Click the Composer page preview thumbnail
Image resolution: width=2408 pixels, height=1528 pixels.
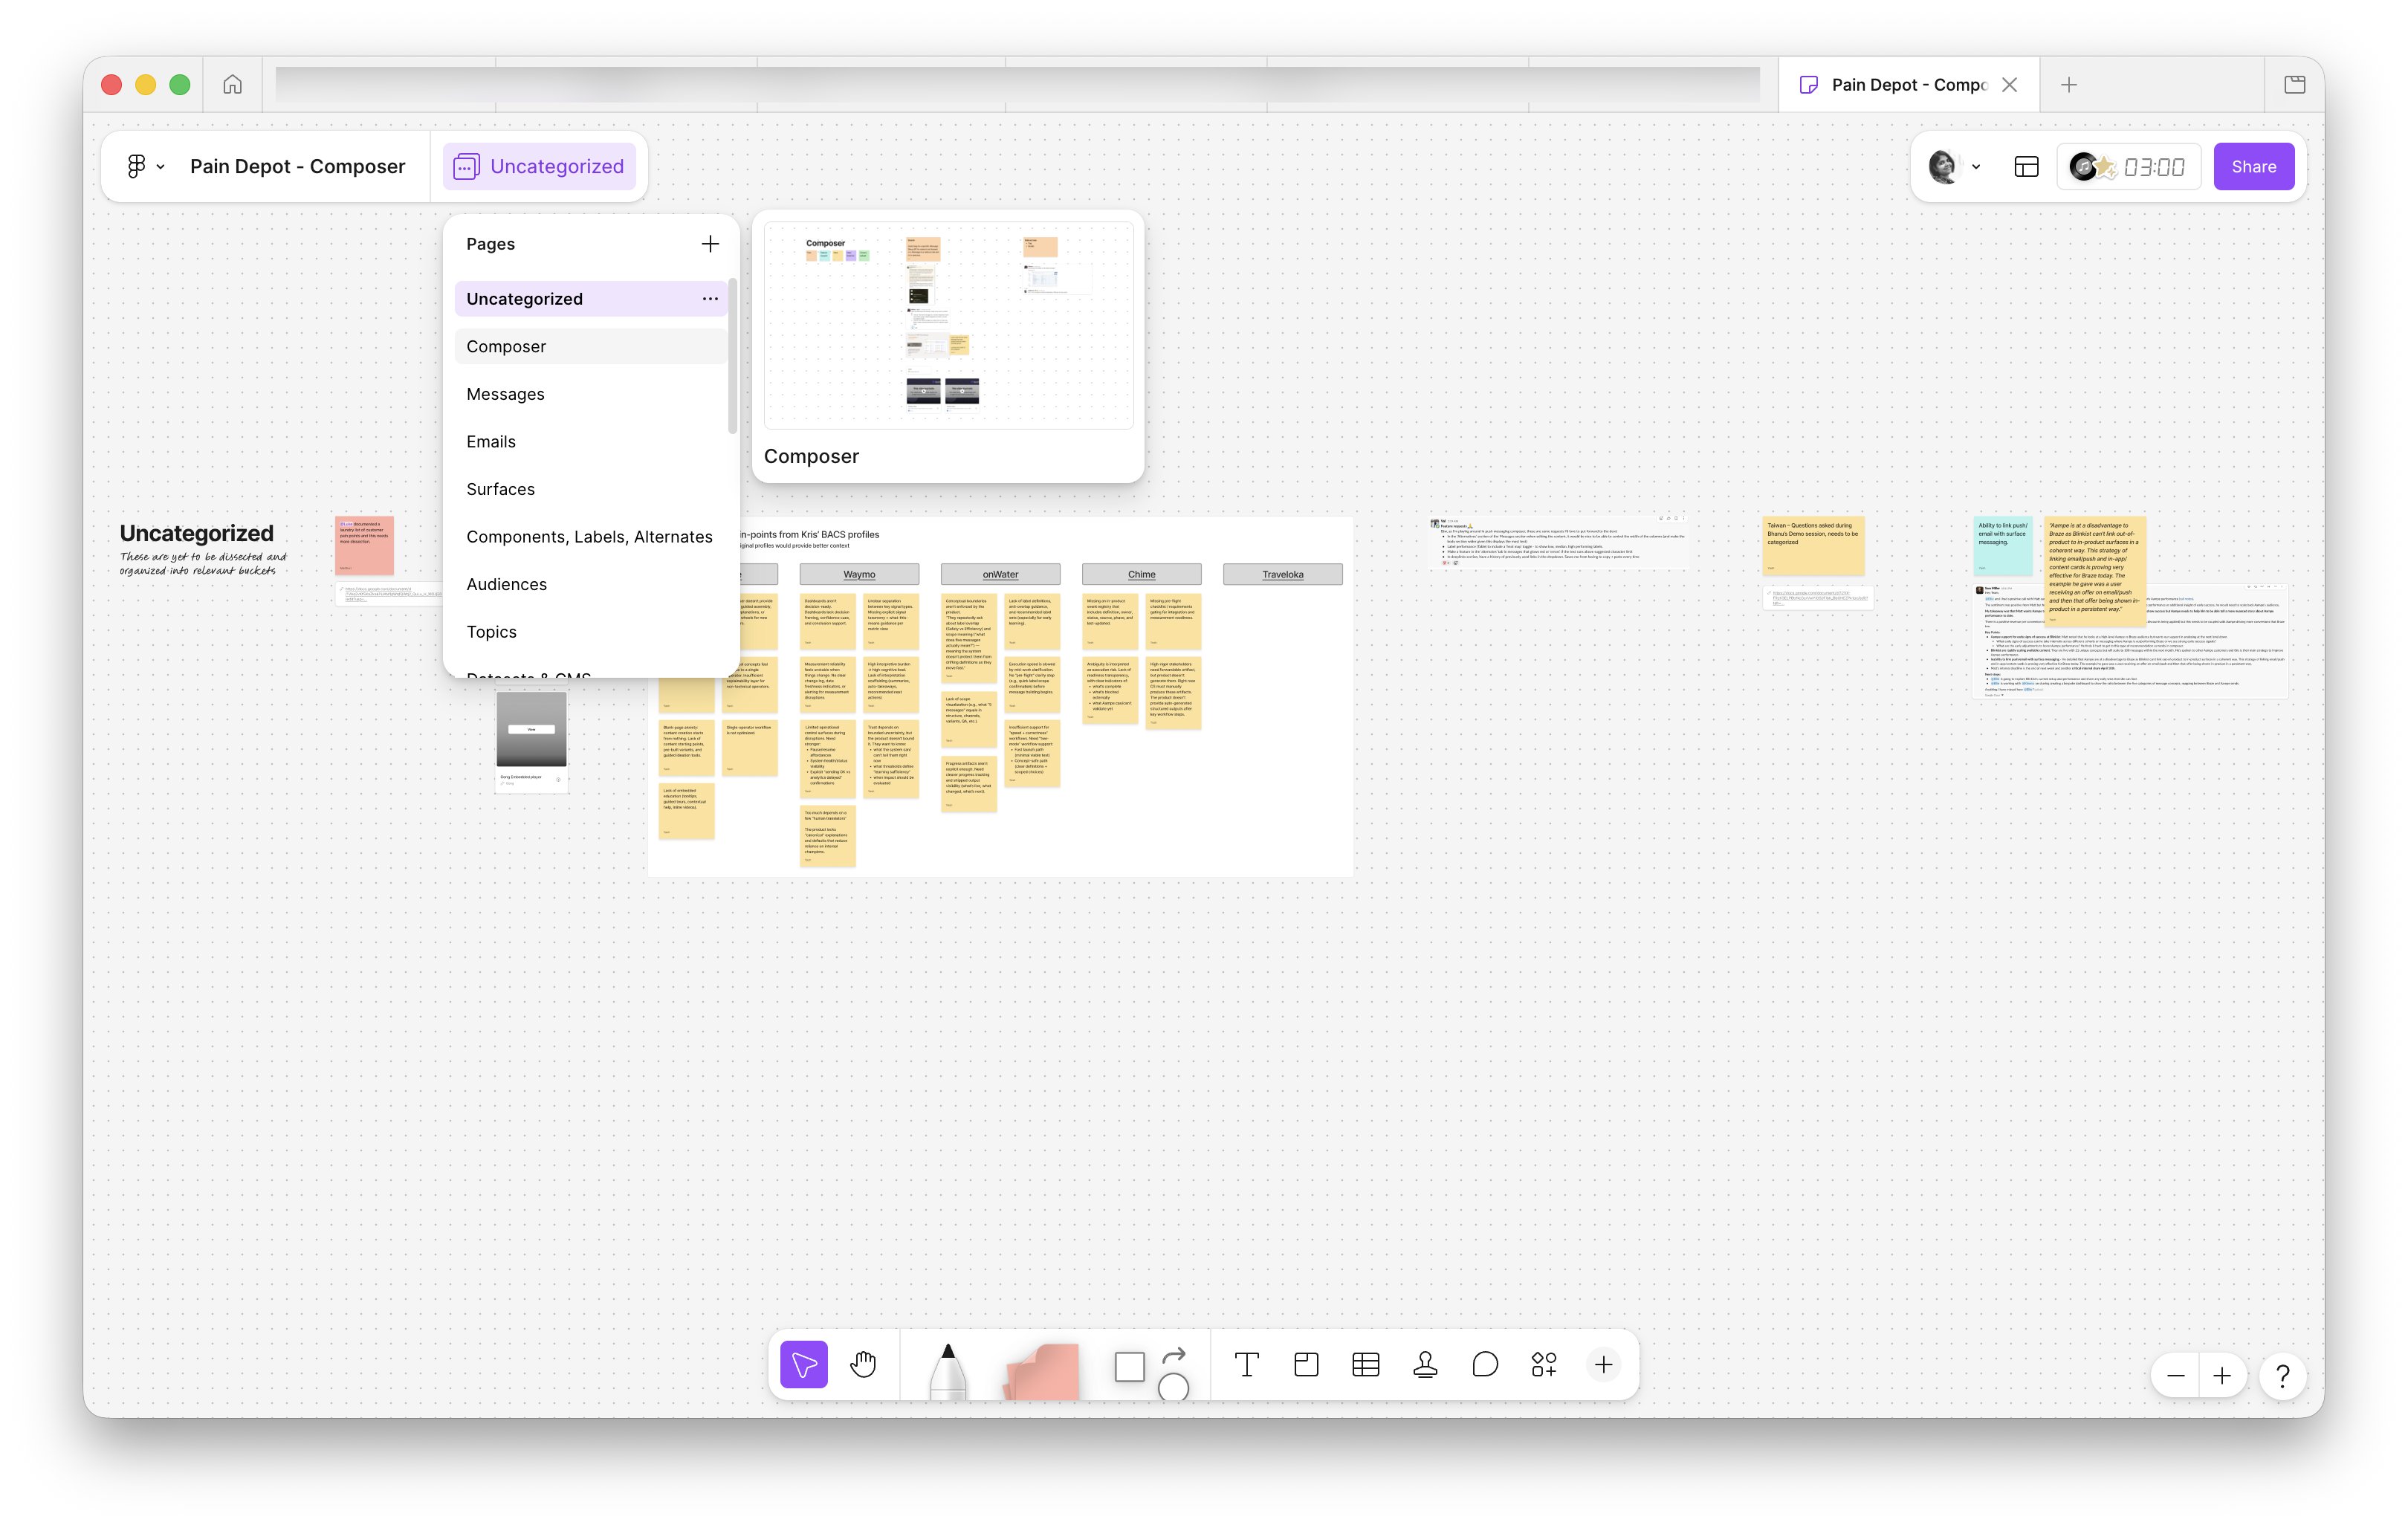[948, 326]
